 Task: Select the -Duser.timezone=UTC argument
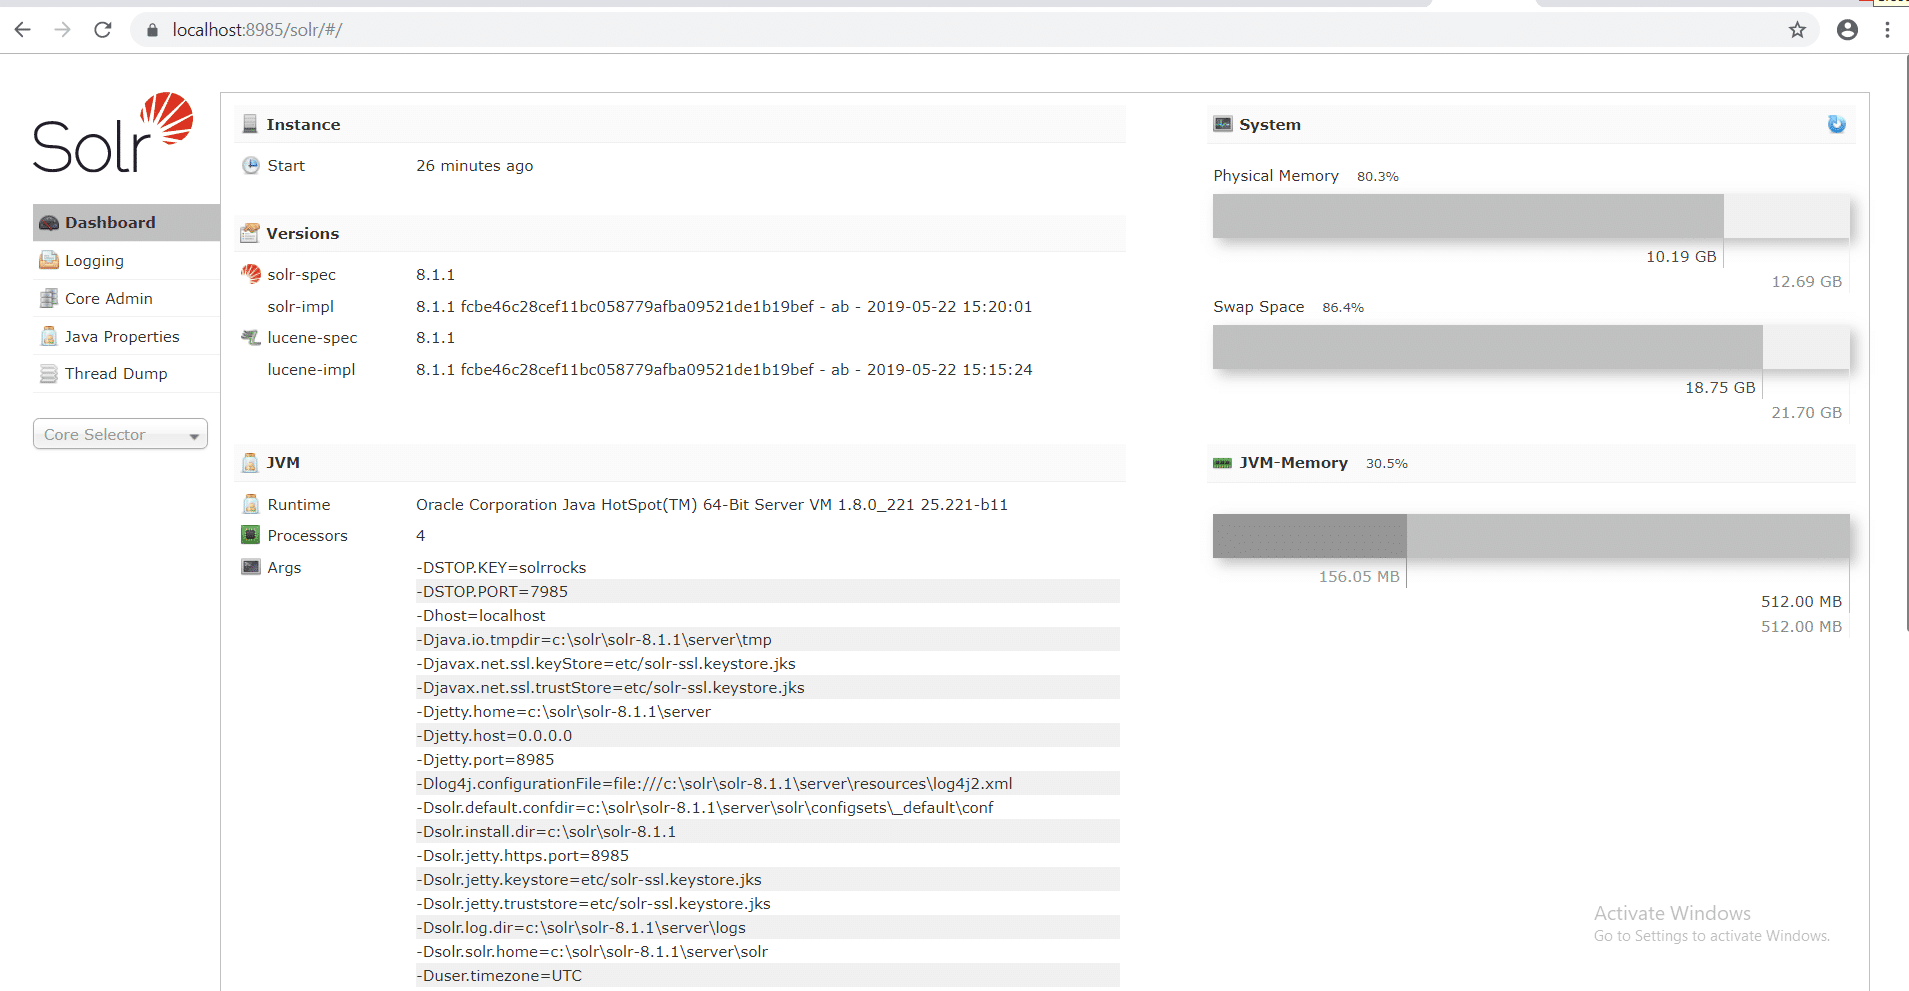coord(499,976)
